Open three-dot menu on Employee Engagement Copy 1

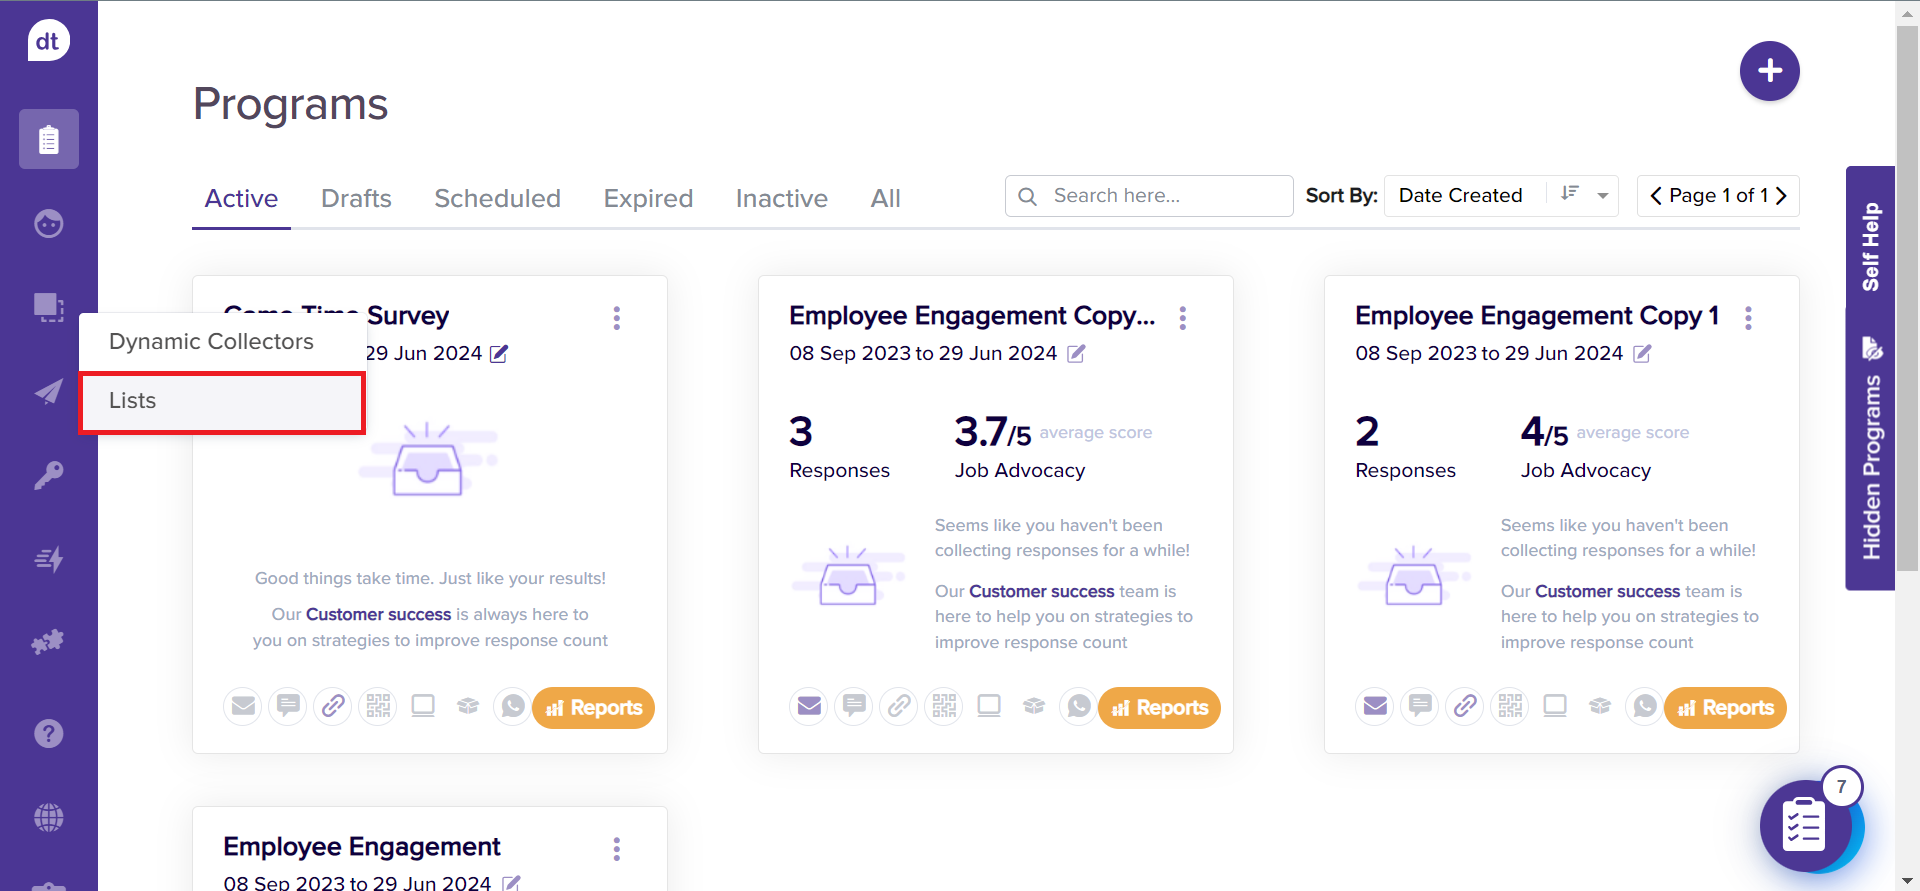pos(1748,318)
